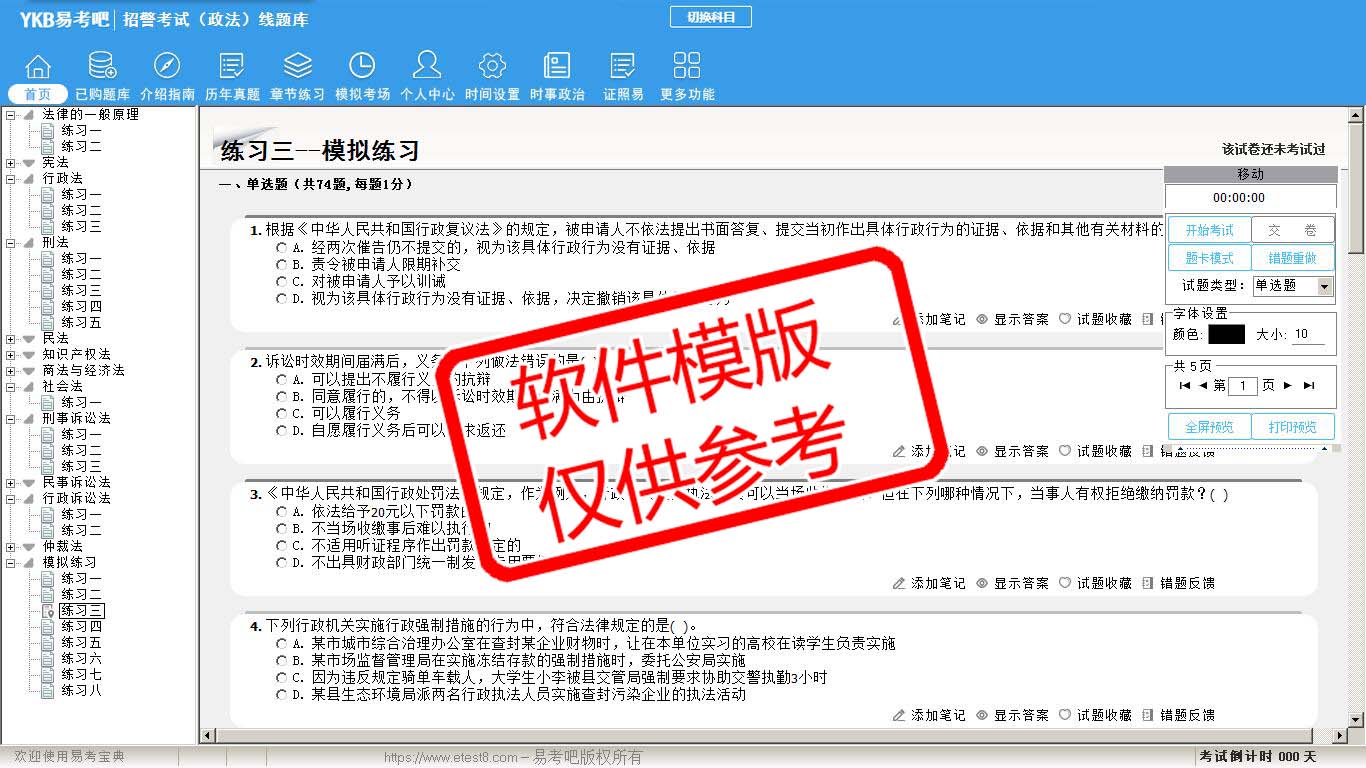Select option C for question 2
This screenshot has height=768, width=1366.
tap(282, 413)
